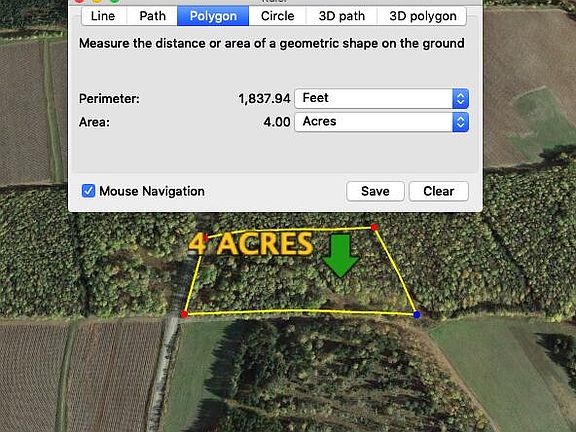Click the yellow bottom edge of polygon

click(300, 312)
